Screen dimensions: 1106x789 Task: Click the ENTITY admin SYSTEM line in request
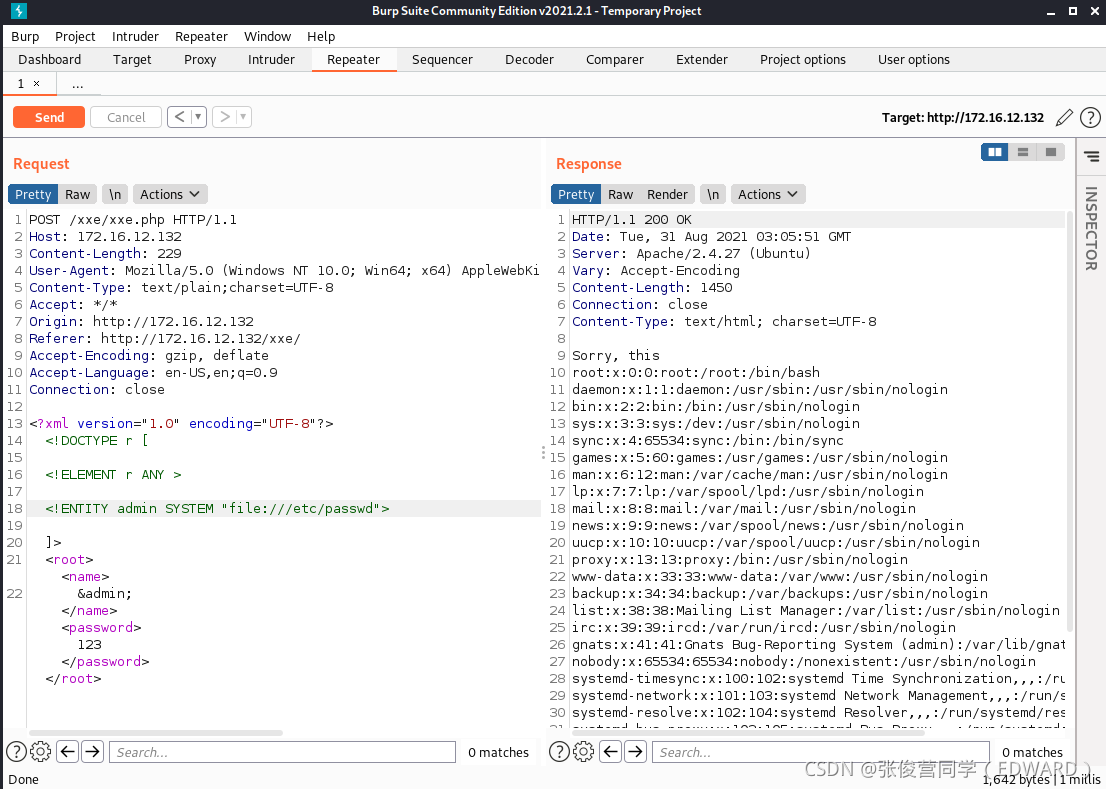coord(217,508)
